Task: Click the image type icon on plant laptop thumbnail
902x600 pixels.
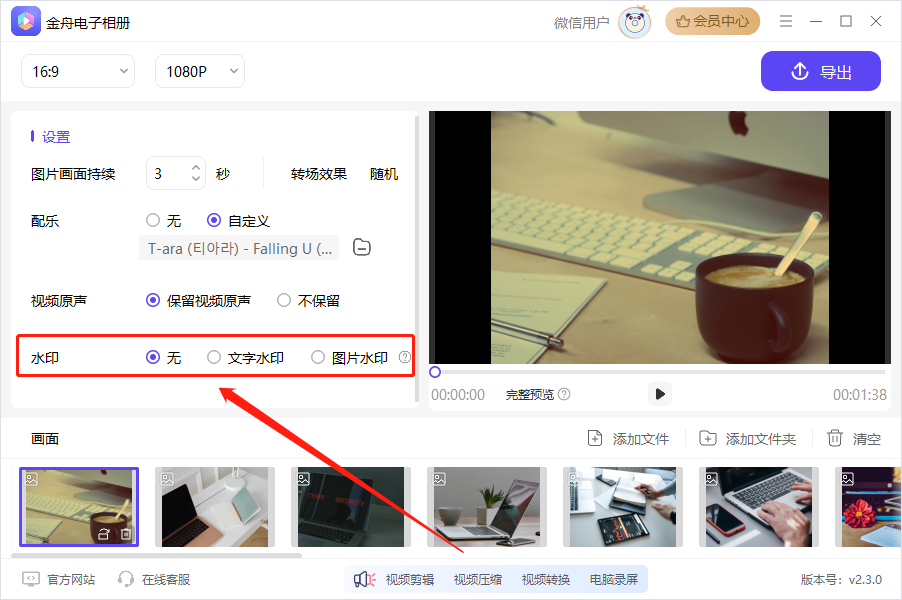Action: 439,479
